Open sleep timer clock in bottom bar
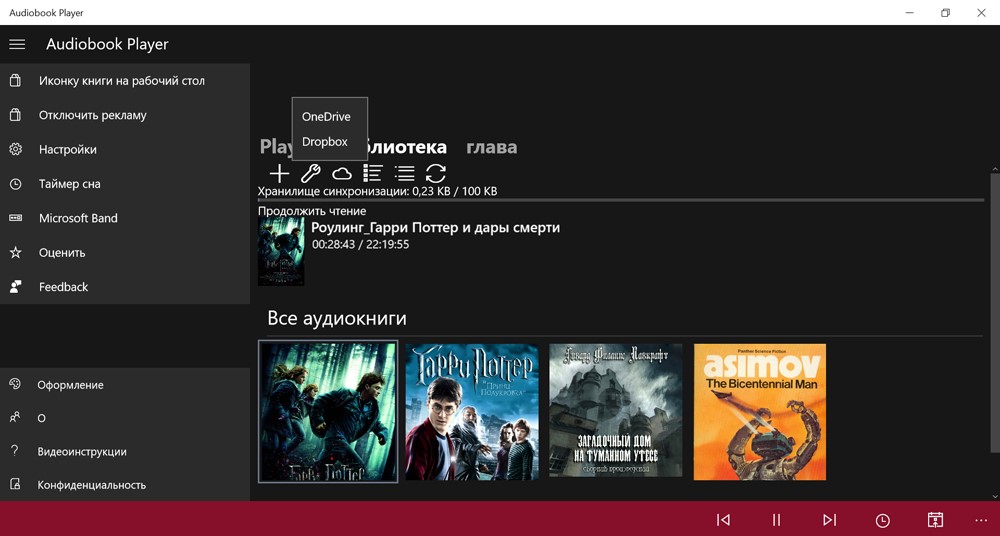 [x=882, y=520]
